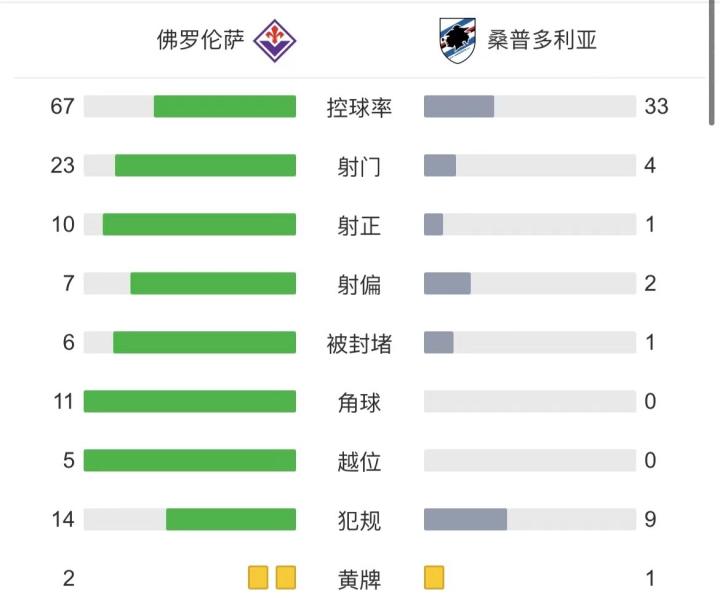The width and height of the screenshot is (720, 598).
Task: Click the 犯规 stat label
Action: (x=360, y=520)
